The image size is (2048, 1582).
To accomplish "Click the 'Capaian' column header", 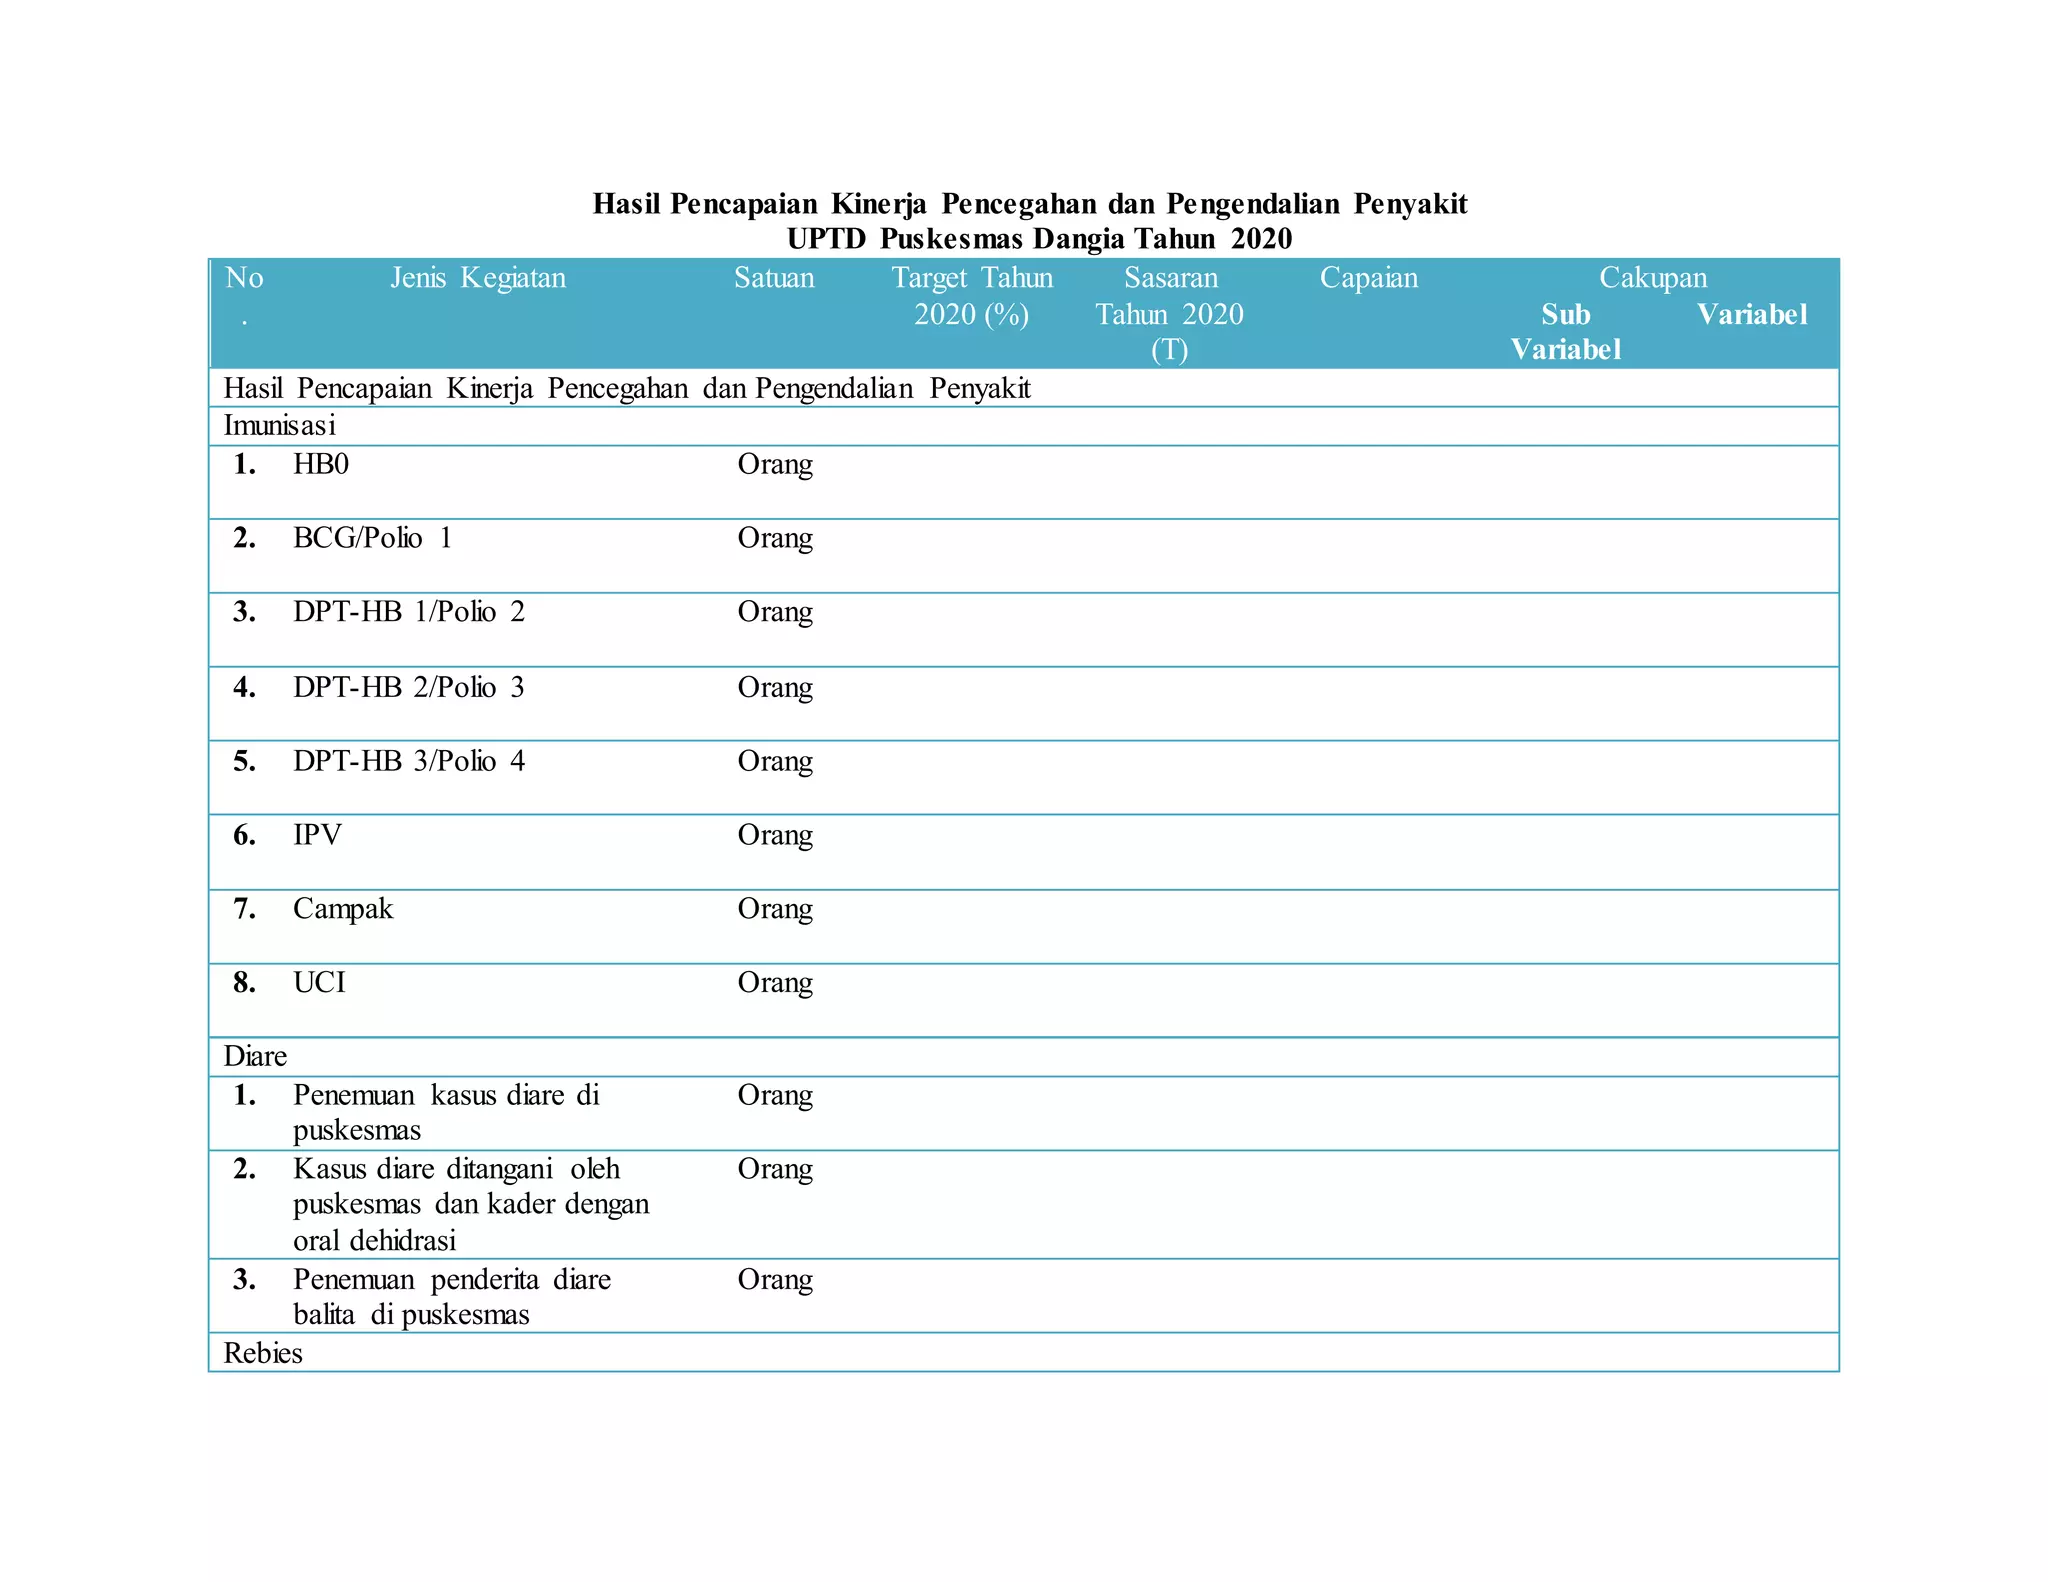I will click(x=1368, y=278).
